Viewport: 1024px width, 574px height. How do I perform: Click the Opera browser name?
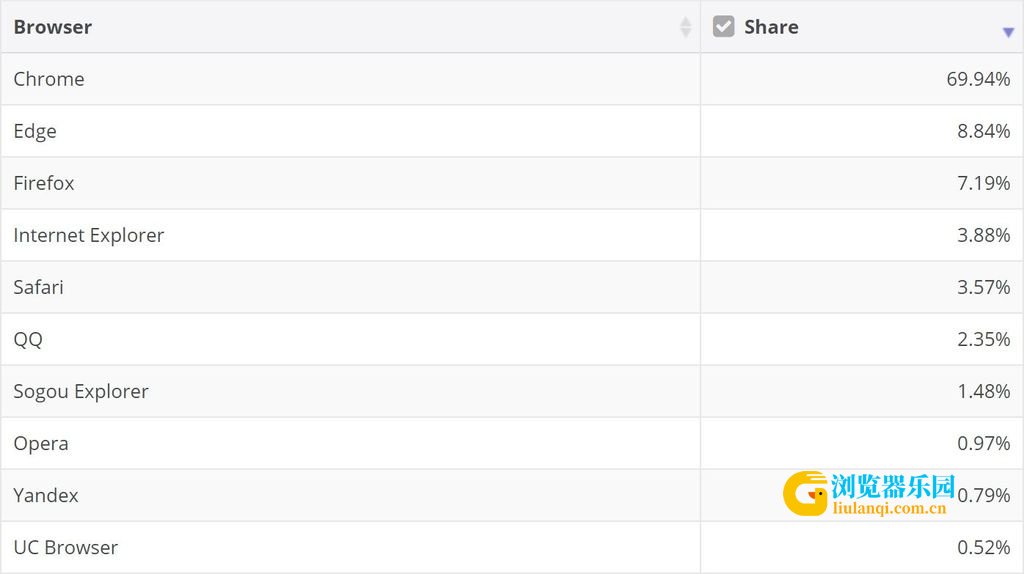(x=41, y=443)
